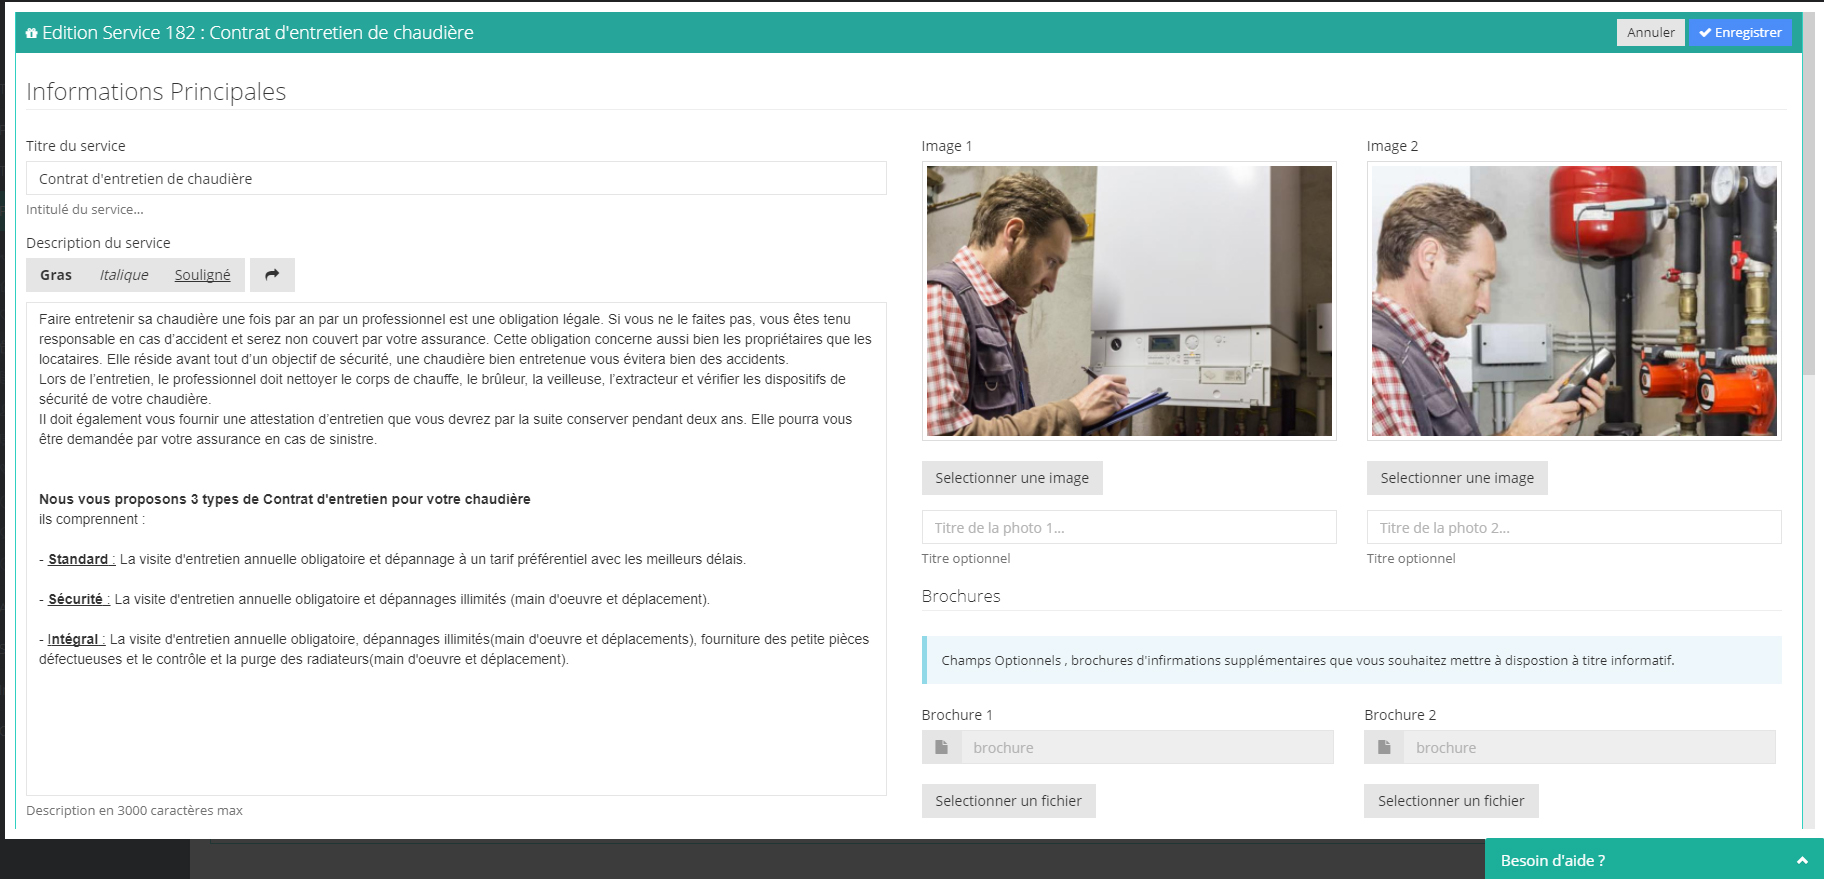Screen dimensions: 1824x879
Task: Click the bold line 'Nous vous proposons 3 types'
Action: tap(285, 499)
